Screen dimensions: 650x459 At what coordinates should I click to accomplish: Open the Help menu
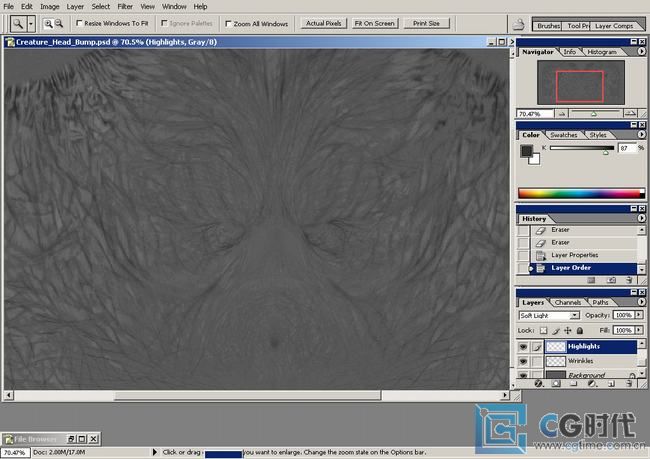[x=200, y=7]
